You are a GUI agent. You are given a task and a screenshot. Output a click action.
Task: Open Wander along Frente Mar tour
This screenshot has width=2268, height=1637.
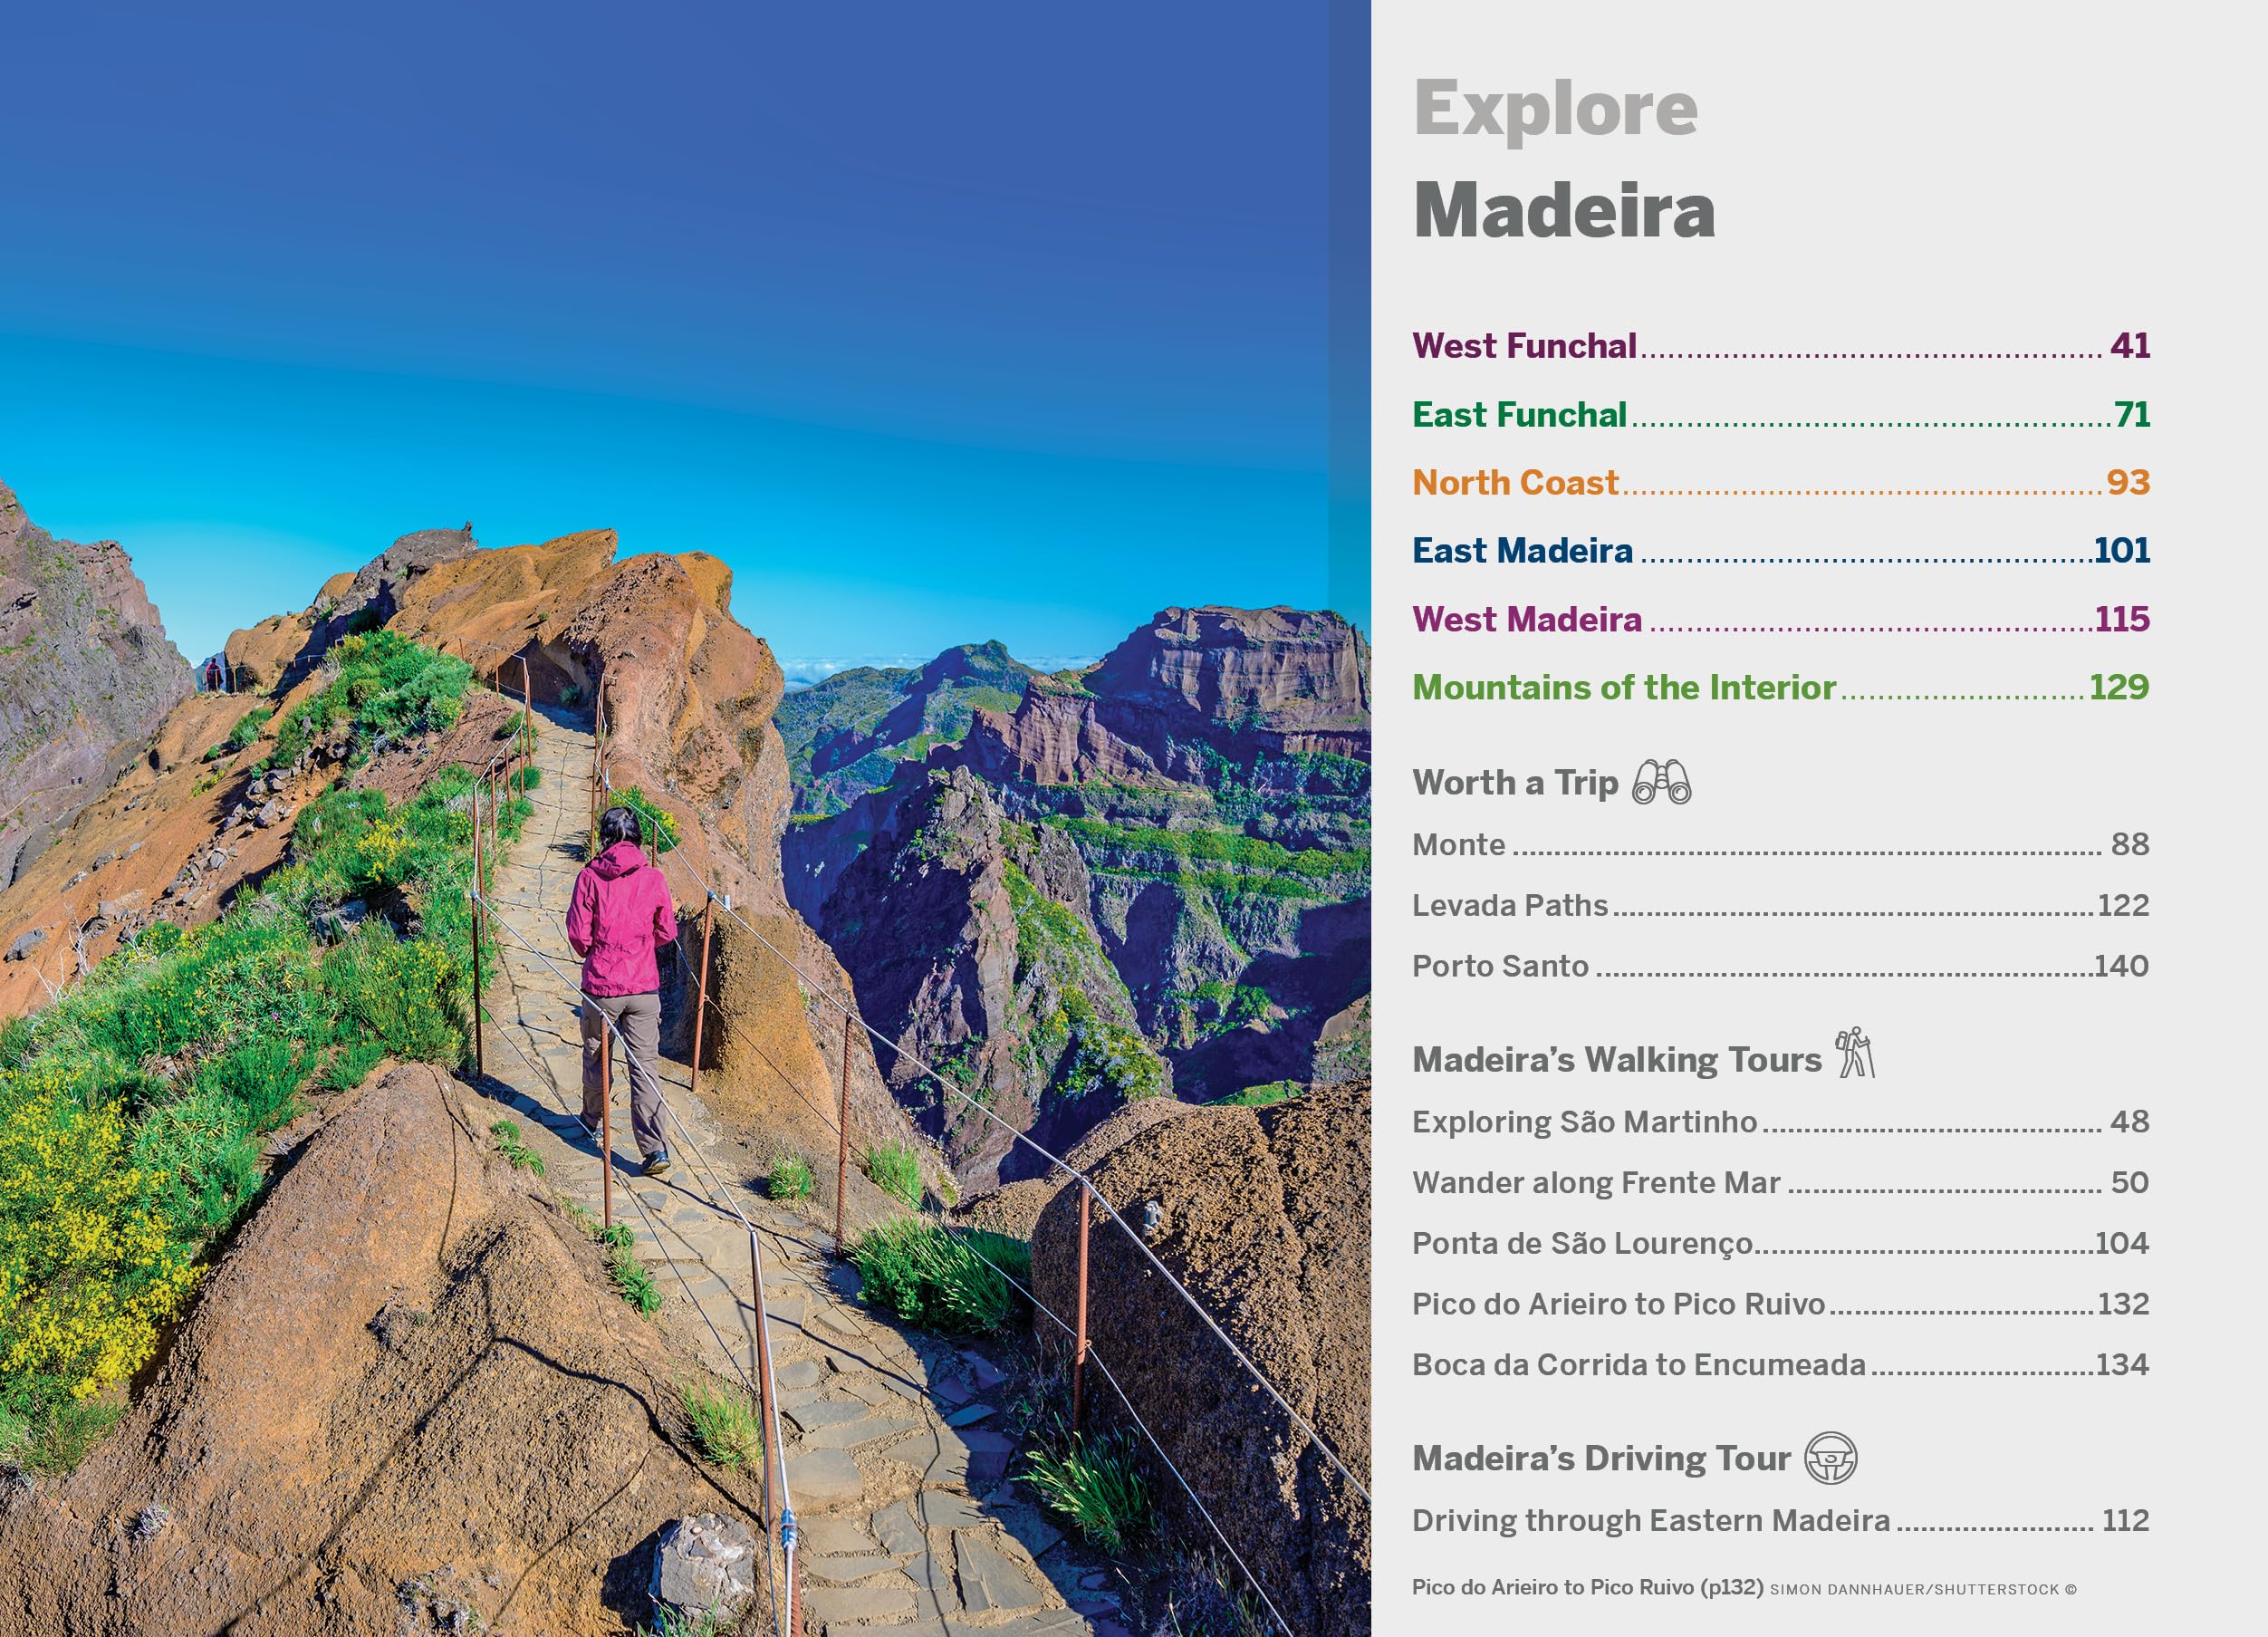(x=1780, y=1183)
